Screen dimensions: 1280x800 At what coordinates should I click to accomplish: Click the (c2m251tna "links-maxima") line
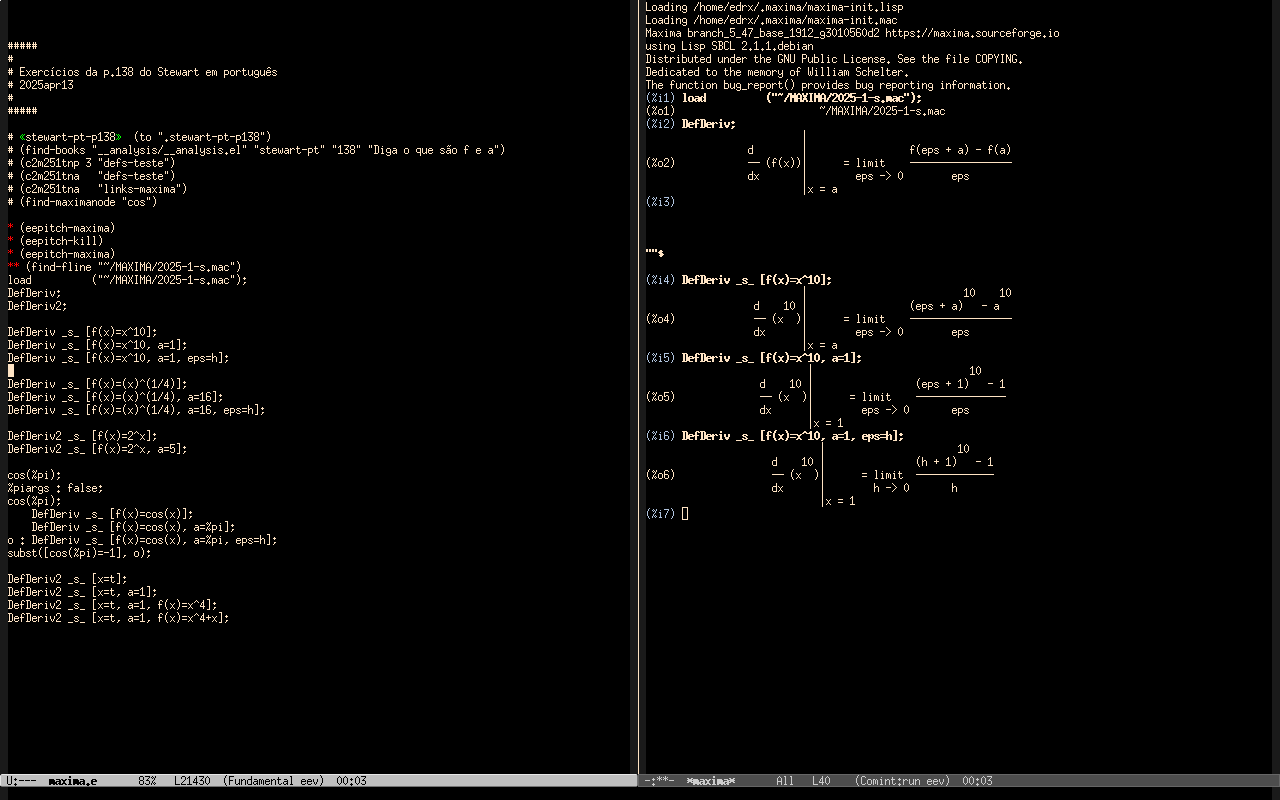(97, 189)
